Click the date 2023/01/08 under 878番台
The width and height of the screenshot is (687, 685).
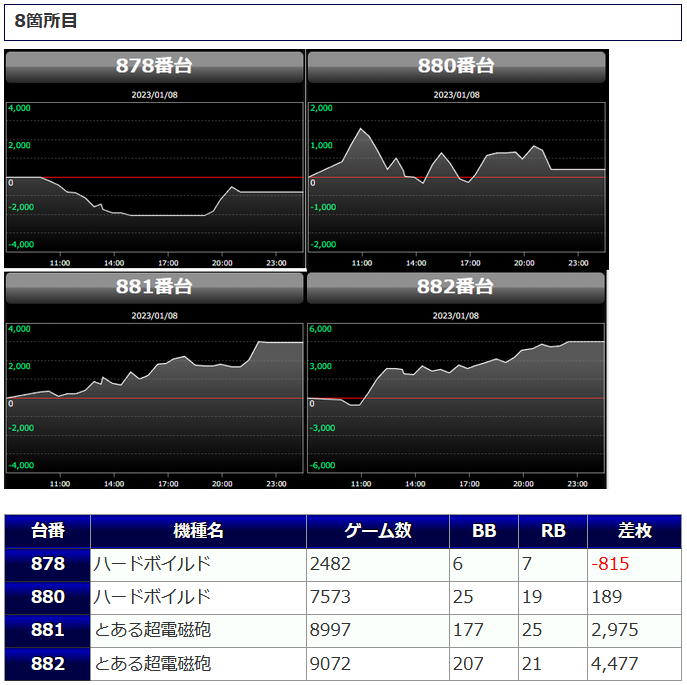pyautogui.click(x=154, y=95)
